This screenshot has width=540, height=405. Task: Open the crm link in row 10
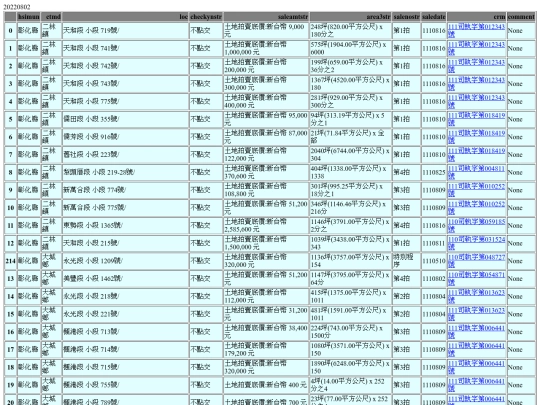click(476, 208)
